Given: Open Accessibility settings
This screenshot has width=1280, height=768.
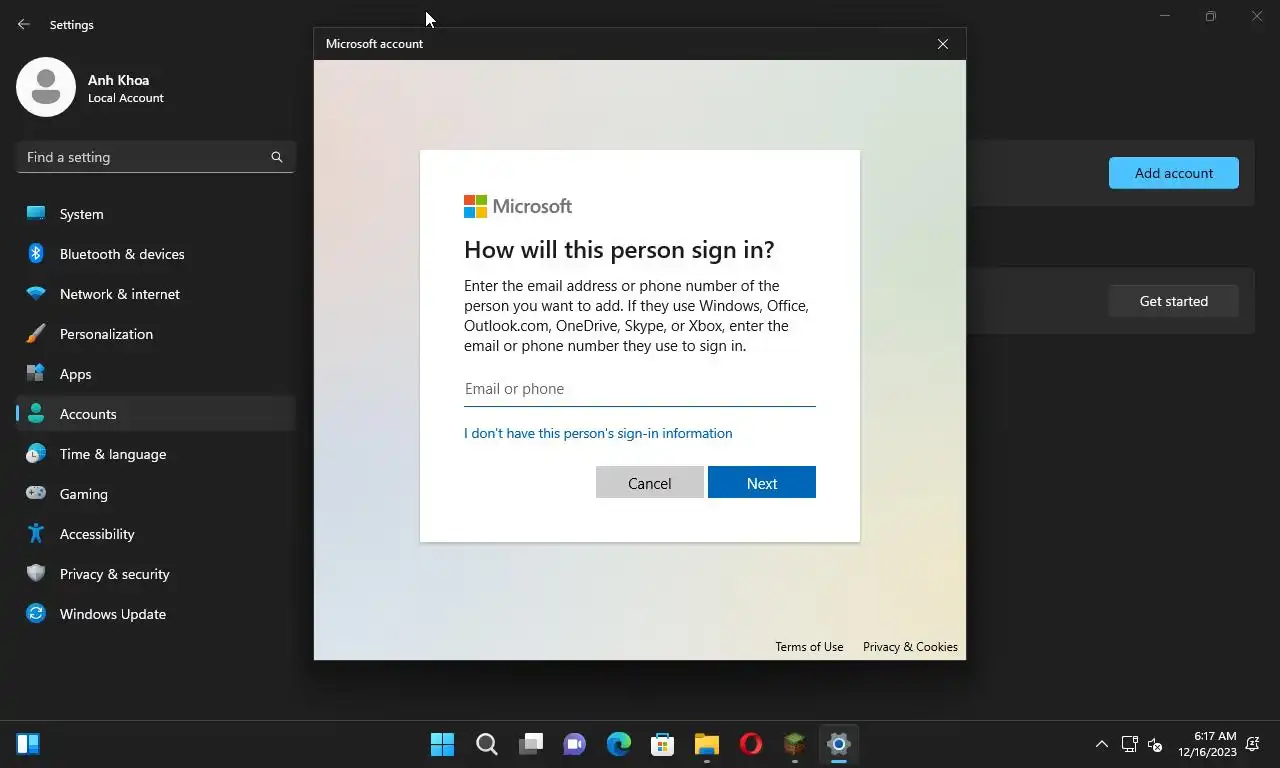Looking at the screenshot, I should 156,534.
